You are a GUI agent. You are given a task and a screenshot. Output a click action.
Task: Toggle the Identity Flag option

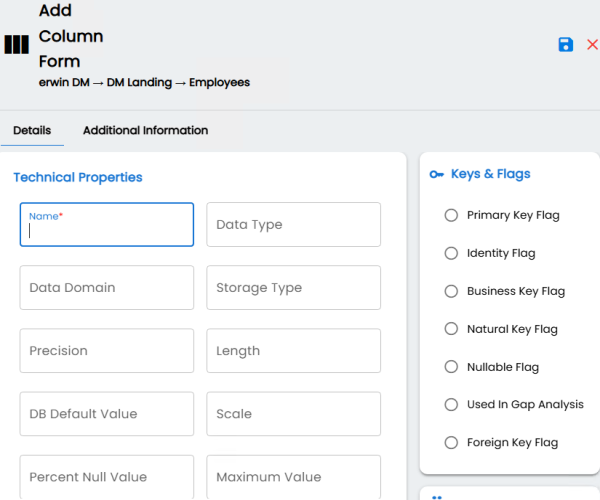pyautogui.click(x=451, y=253)
